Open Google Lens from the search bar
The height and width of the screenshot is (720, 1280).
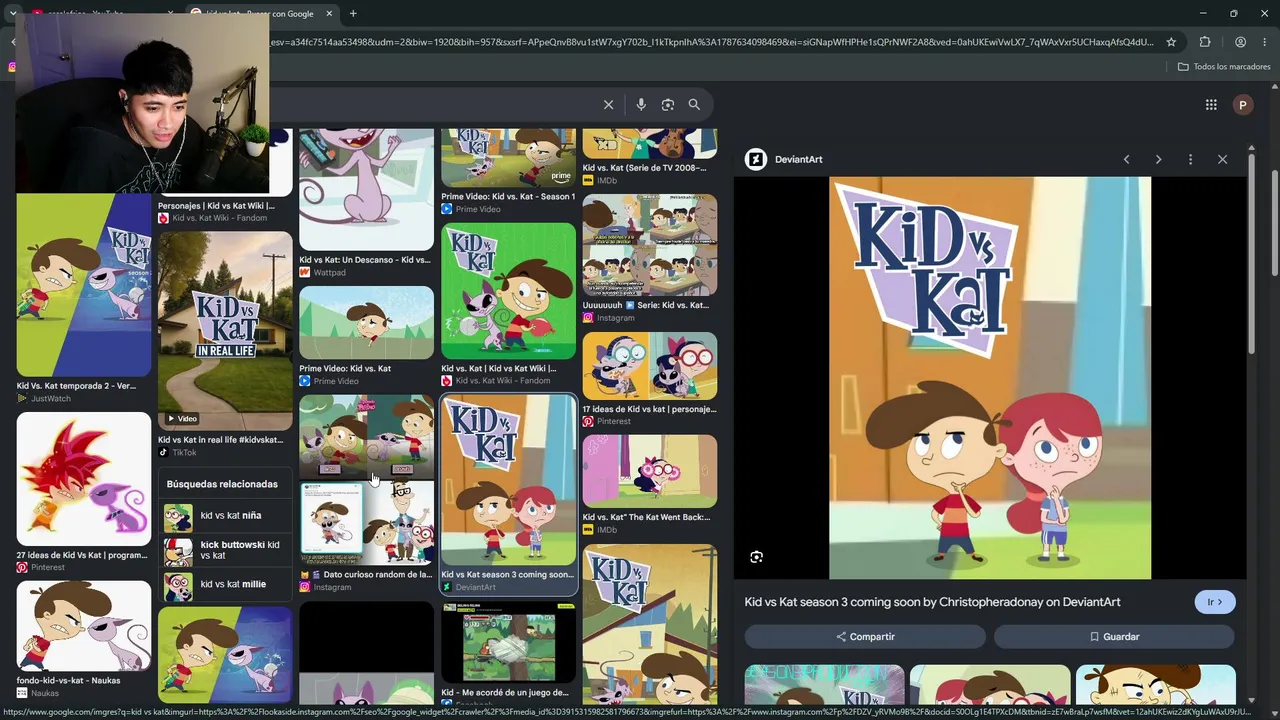click(x=668, y=104)
